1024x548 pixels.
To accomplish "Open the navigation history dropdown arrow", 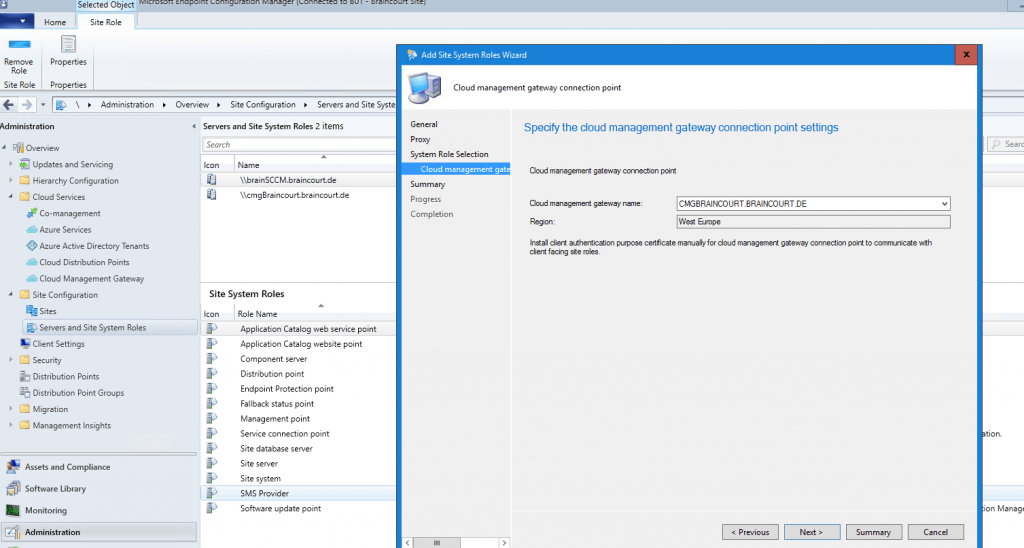I will tap(43, 105).
